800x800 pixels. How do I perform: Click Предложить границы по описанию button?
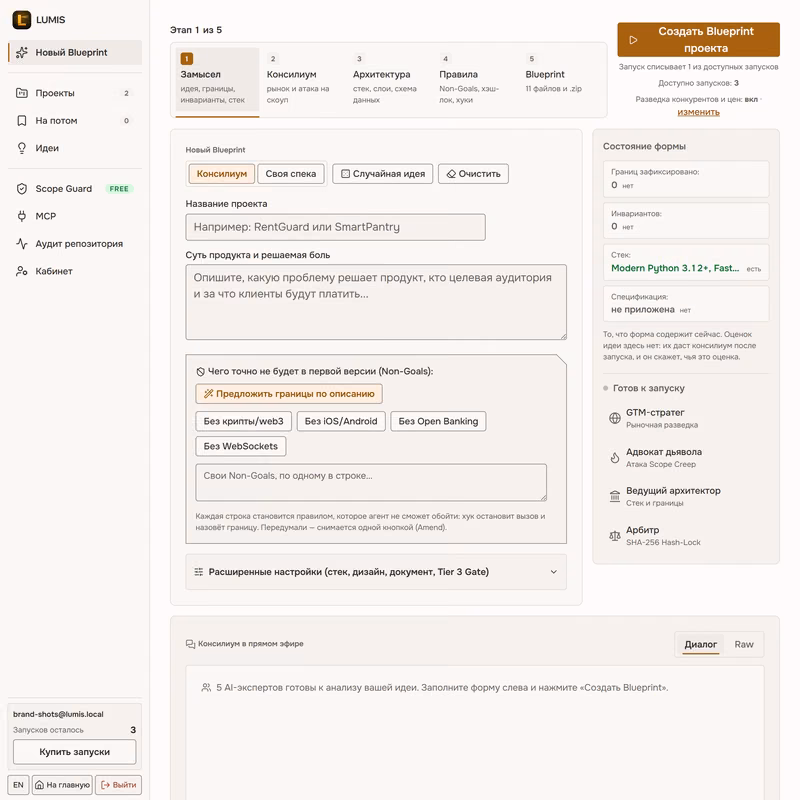point(289,394)
